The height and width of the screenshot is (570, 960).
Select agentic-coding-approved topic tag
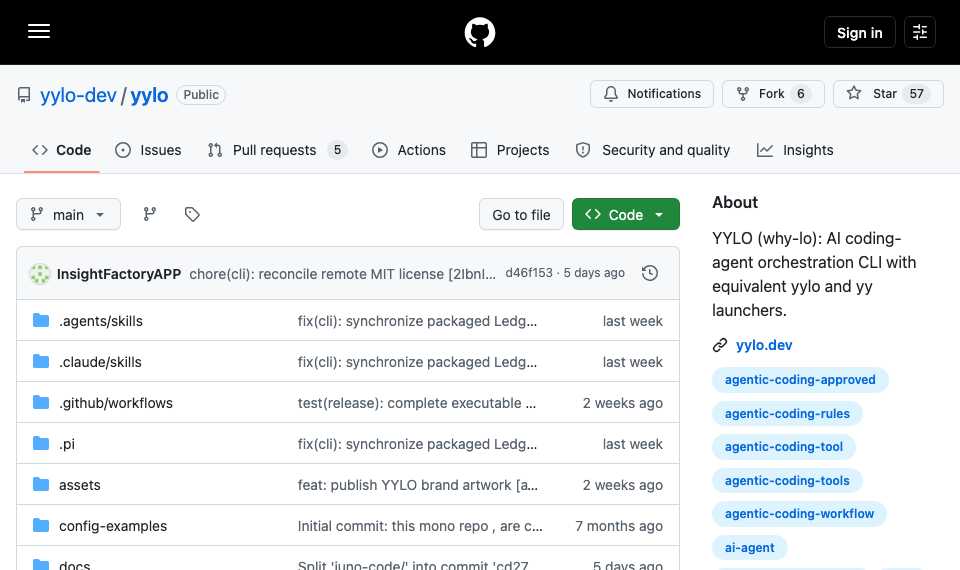pyautogui.click(x=800, y=380)
